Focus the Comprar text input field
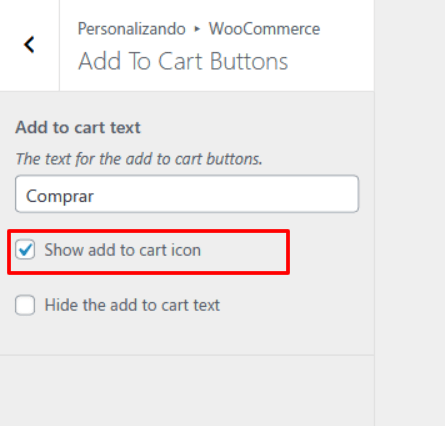The width and height of the screenshot is (445, 426). 187,194
